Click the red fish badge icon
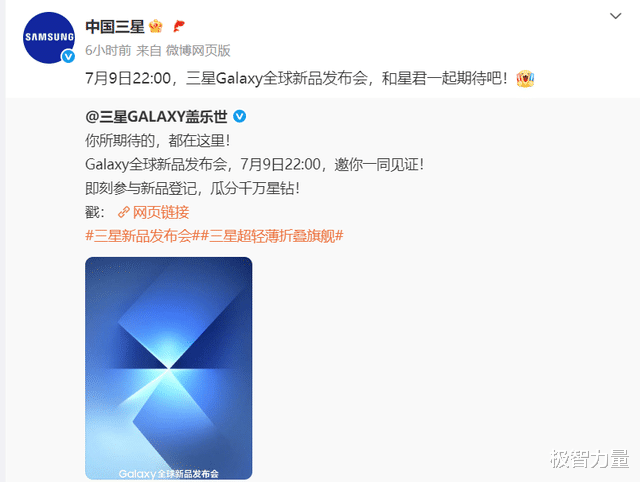The height and width of the screenshot is (482, 640). 178,27
